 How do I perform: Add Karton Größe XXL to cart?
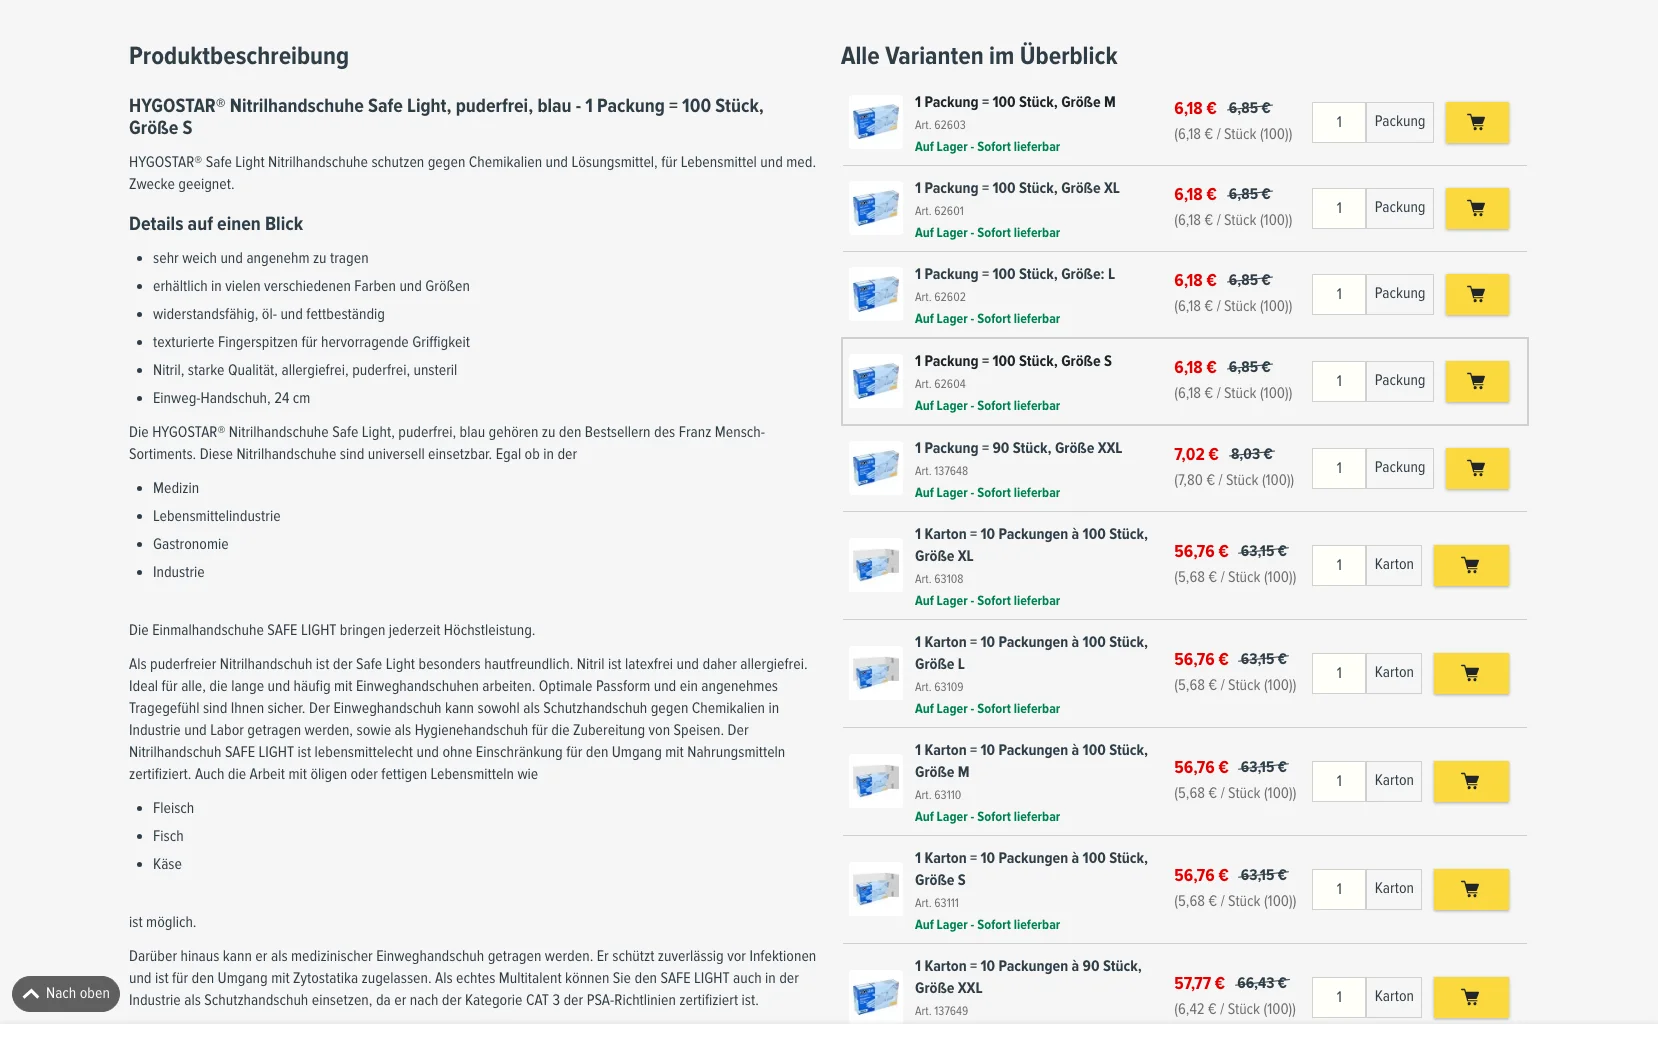[1471, 997]
